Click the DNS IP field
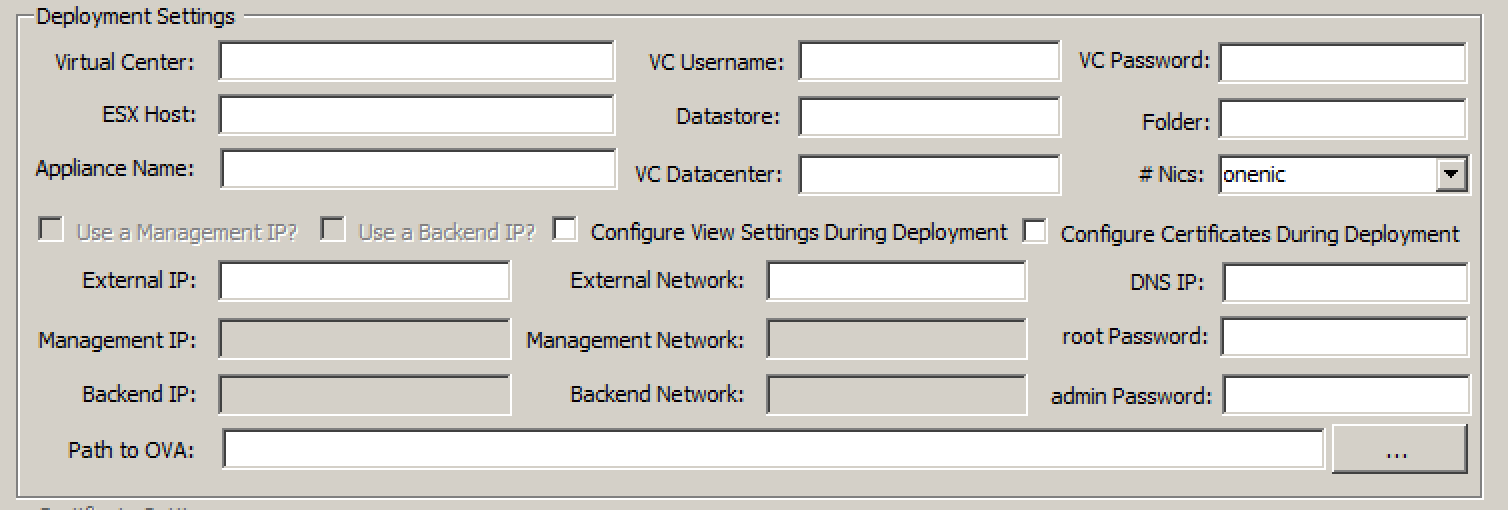The width and height of the screenshot is (1508, 510). click(1344, 283)
